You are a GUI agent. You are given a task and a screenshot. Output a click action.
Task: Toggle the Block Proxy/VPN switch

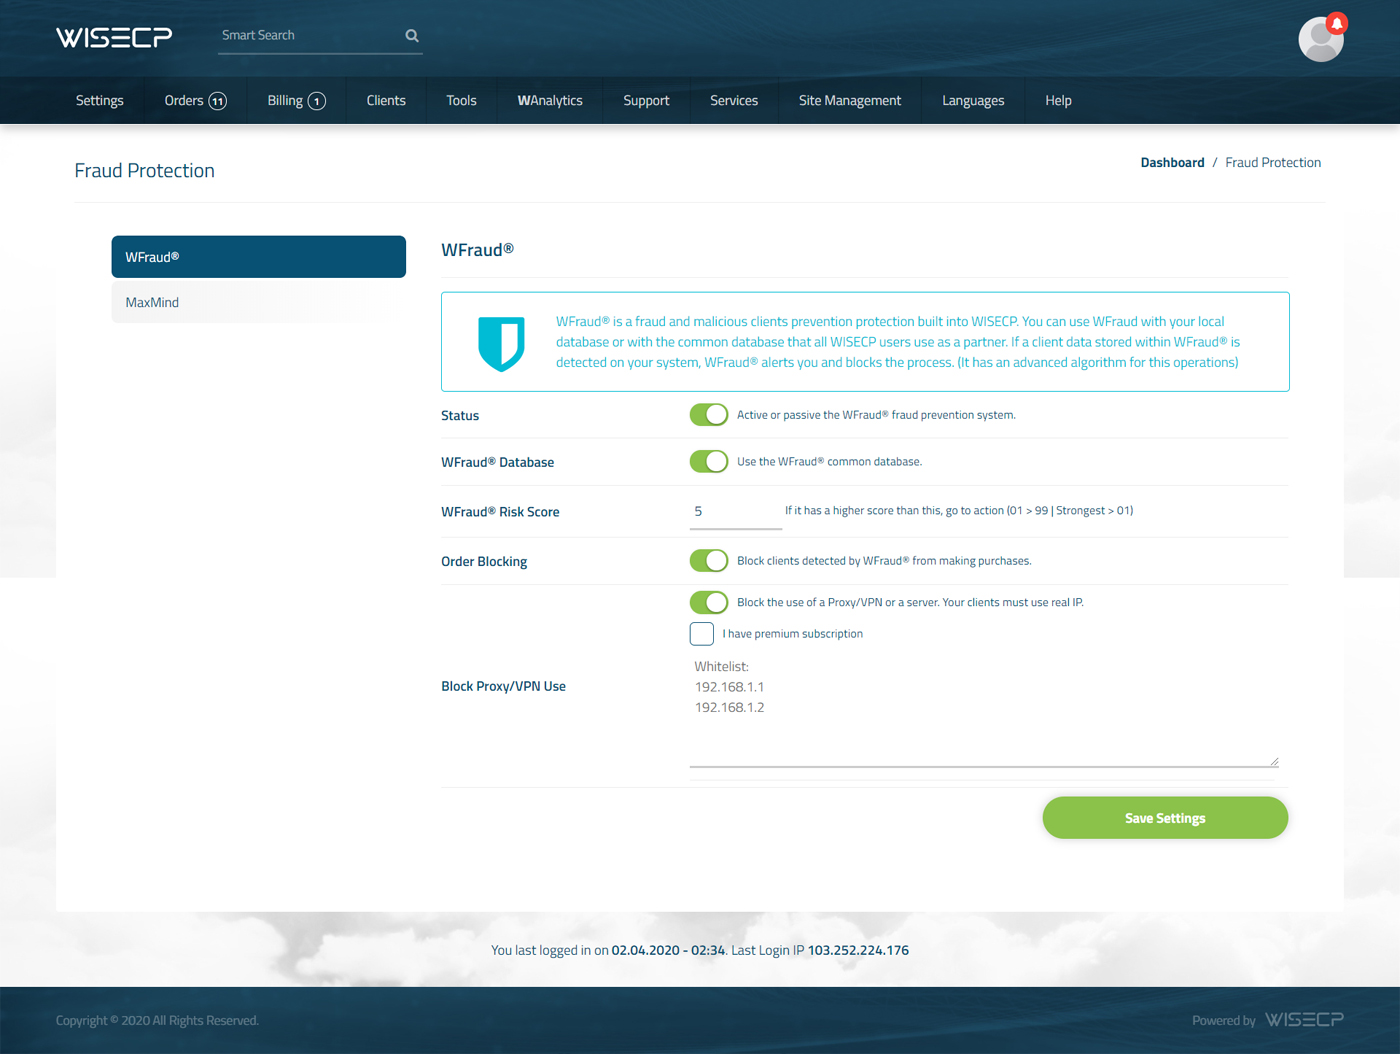709,603
